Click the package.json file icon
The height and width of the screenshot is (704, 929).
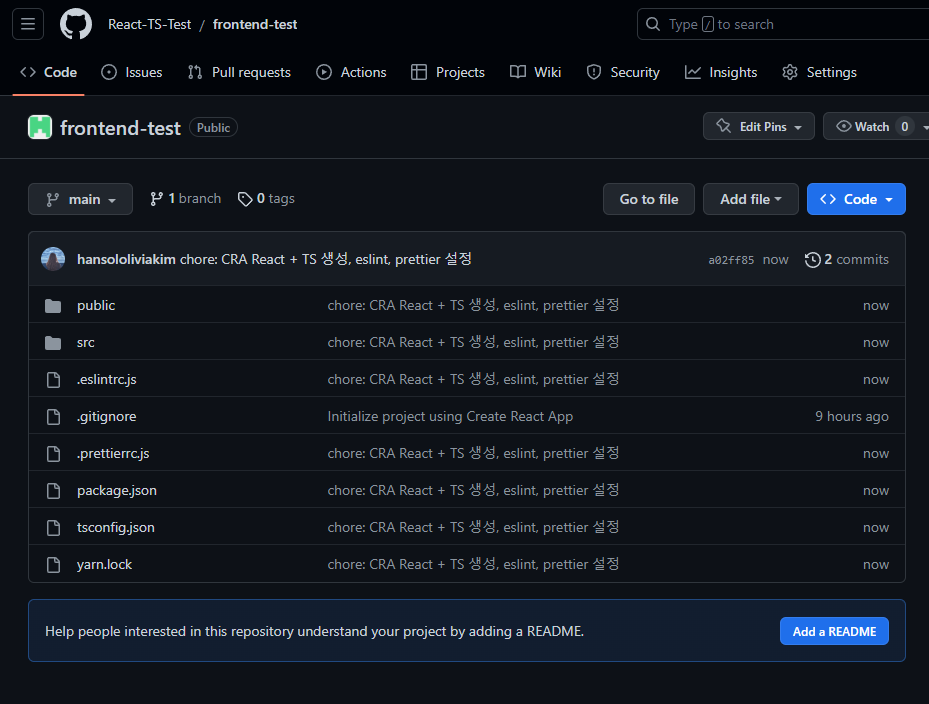53,491
